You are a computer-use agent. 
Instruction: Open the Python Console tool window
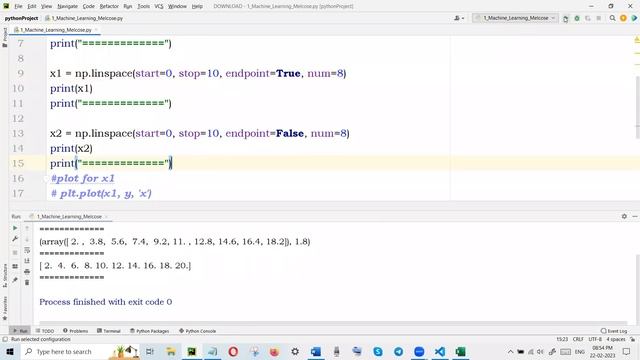point(198,331)
